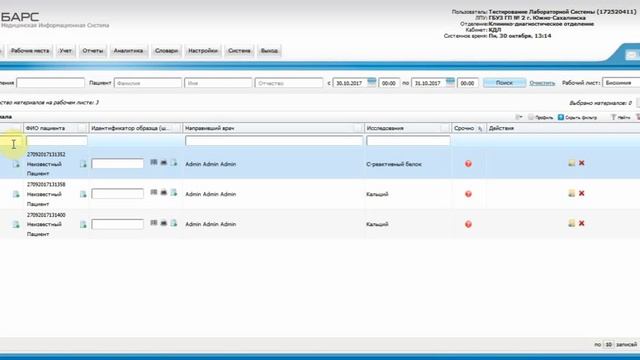Click the red X delete icon in row 27092017131358
Screen dimensions: 640x360
(582, 193)
